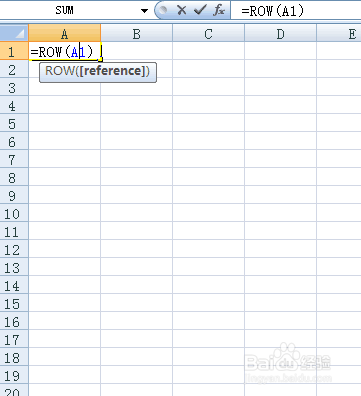Select row 17 header
361x396 pixels.
[x=14, y=339]
